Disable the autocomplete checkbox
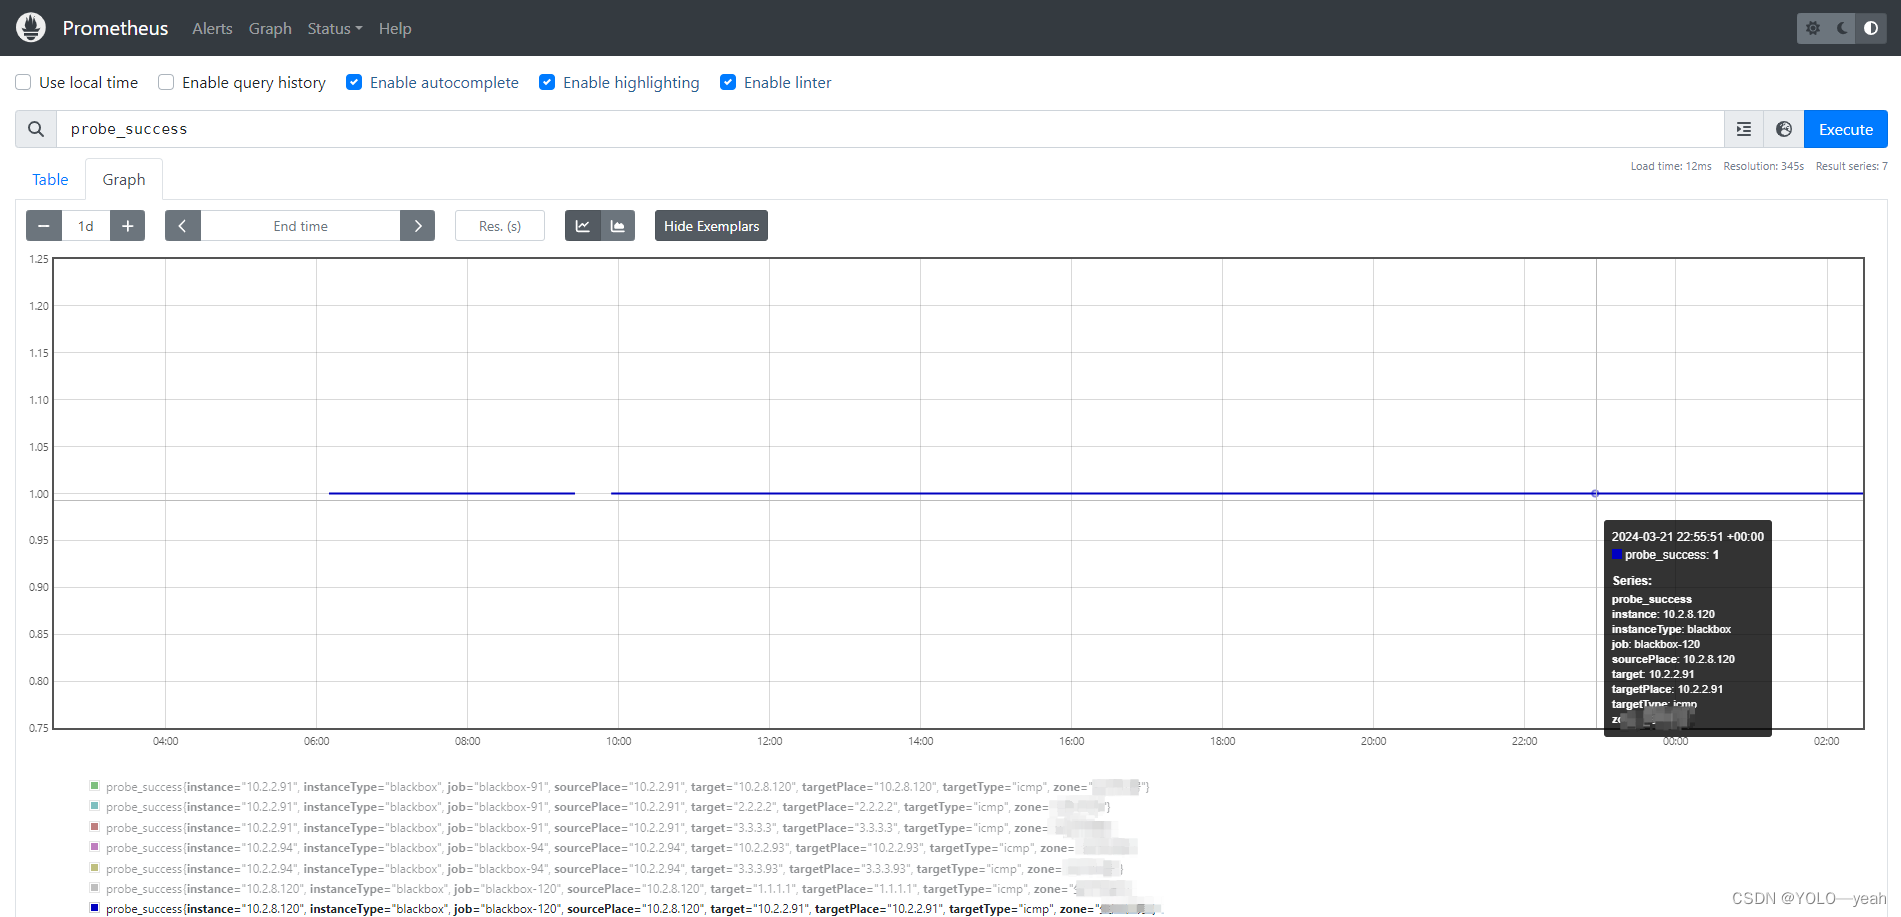The height and width of the screenshot is (917, 1901). click(x=354, y=82)
